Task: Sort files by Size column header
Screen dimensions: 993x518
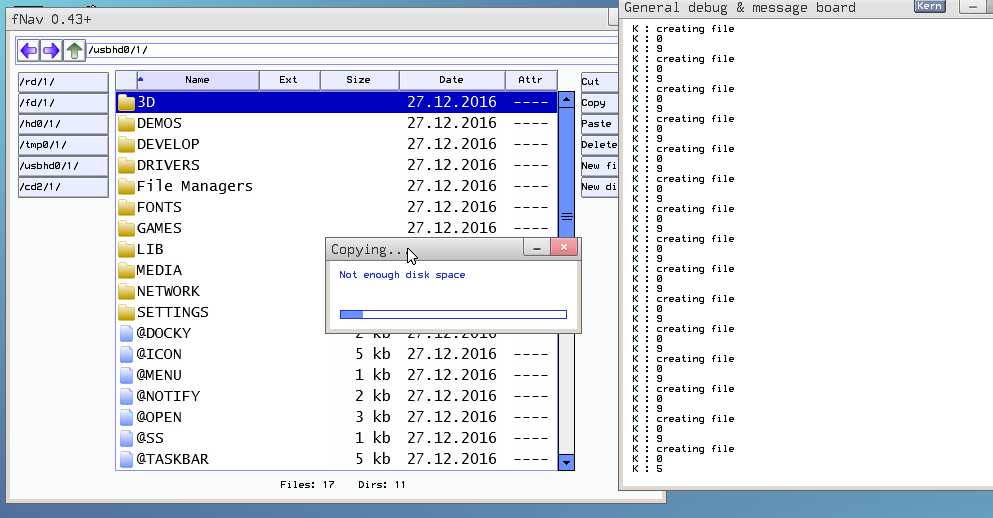Action: [358, 80]
